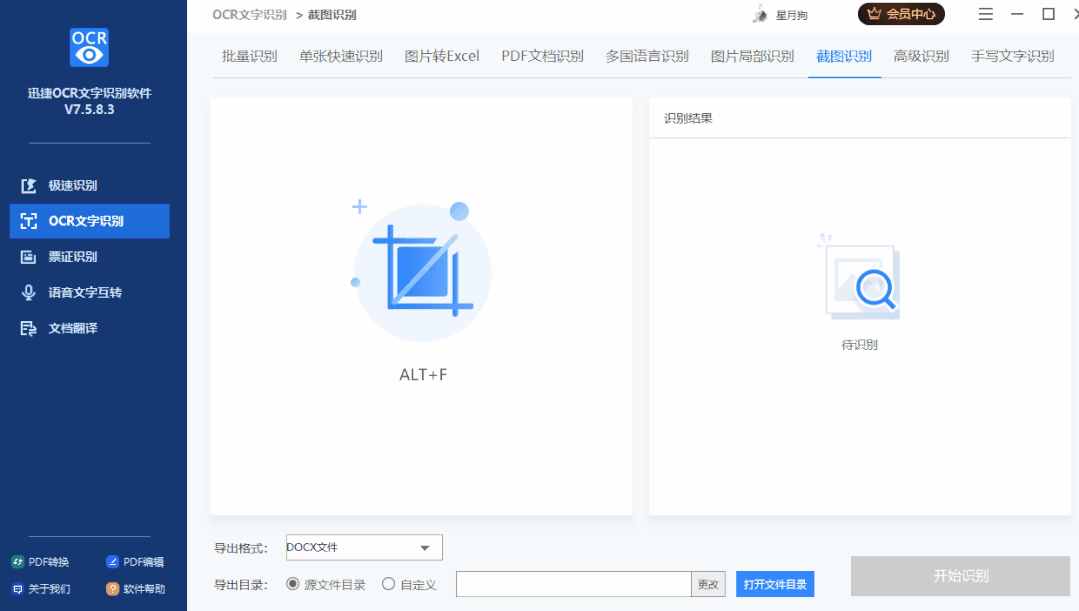
Task: Click 打开文件目录 to open output folder
Action: [x=773, y=583]
